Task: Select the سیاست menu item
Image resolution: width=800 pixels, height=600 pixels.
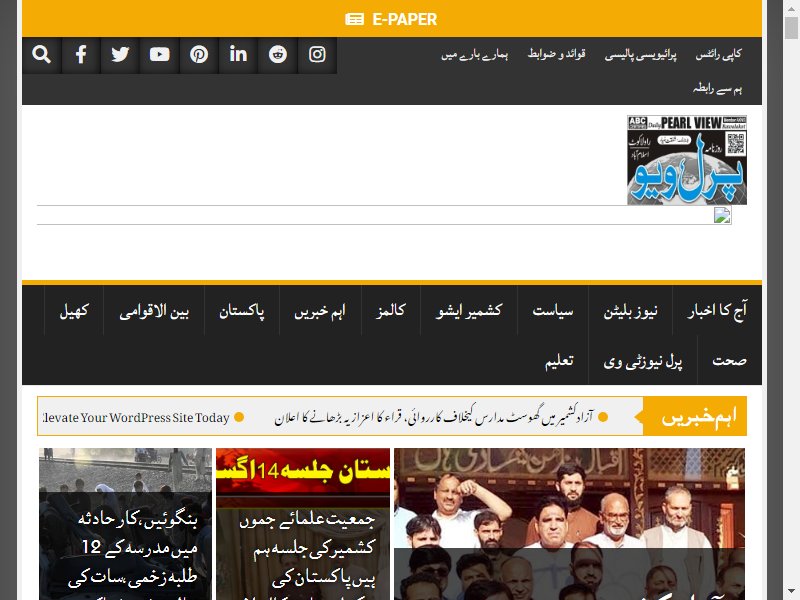Action: pos(553,310)
